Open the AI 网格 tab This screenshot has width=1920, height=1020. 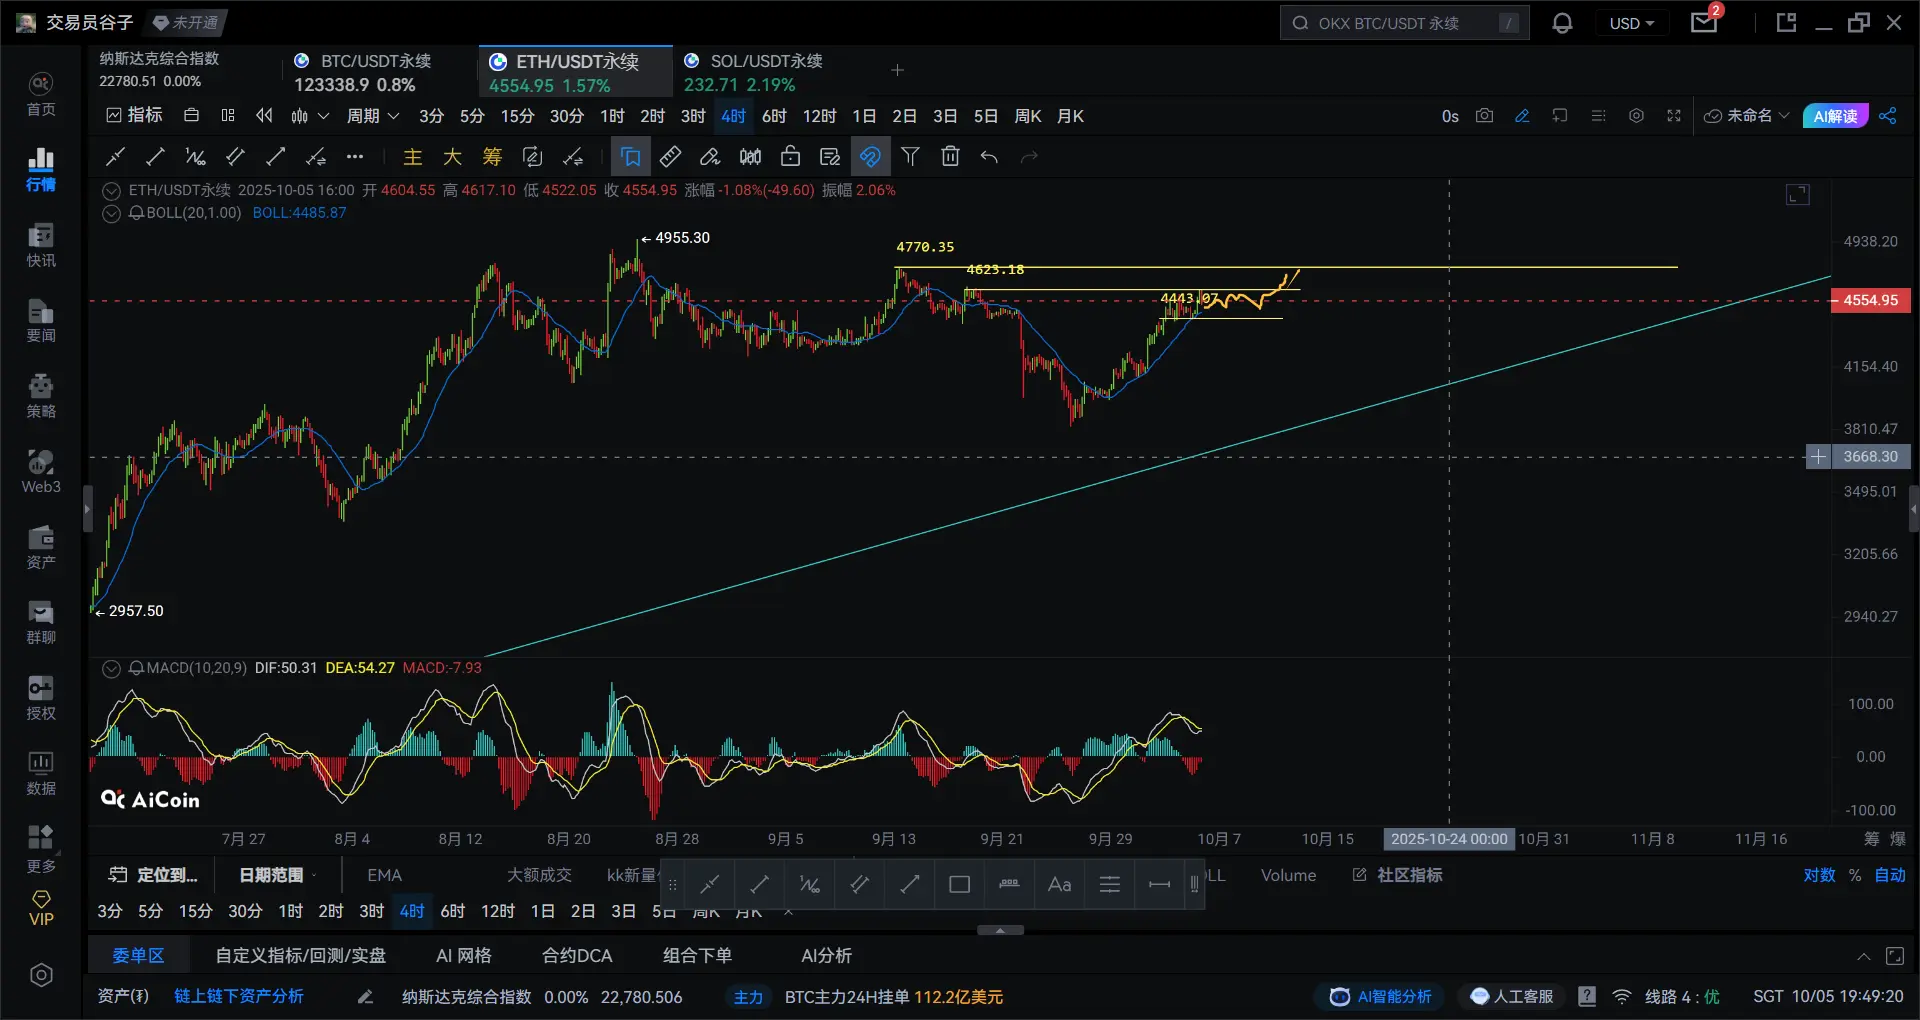463,955
